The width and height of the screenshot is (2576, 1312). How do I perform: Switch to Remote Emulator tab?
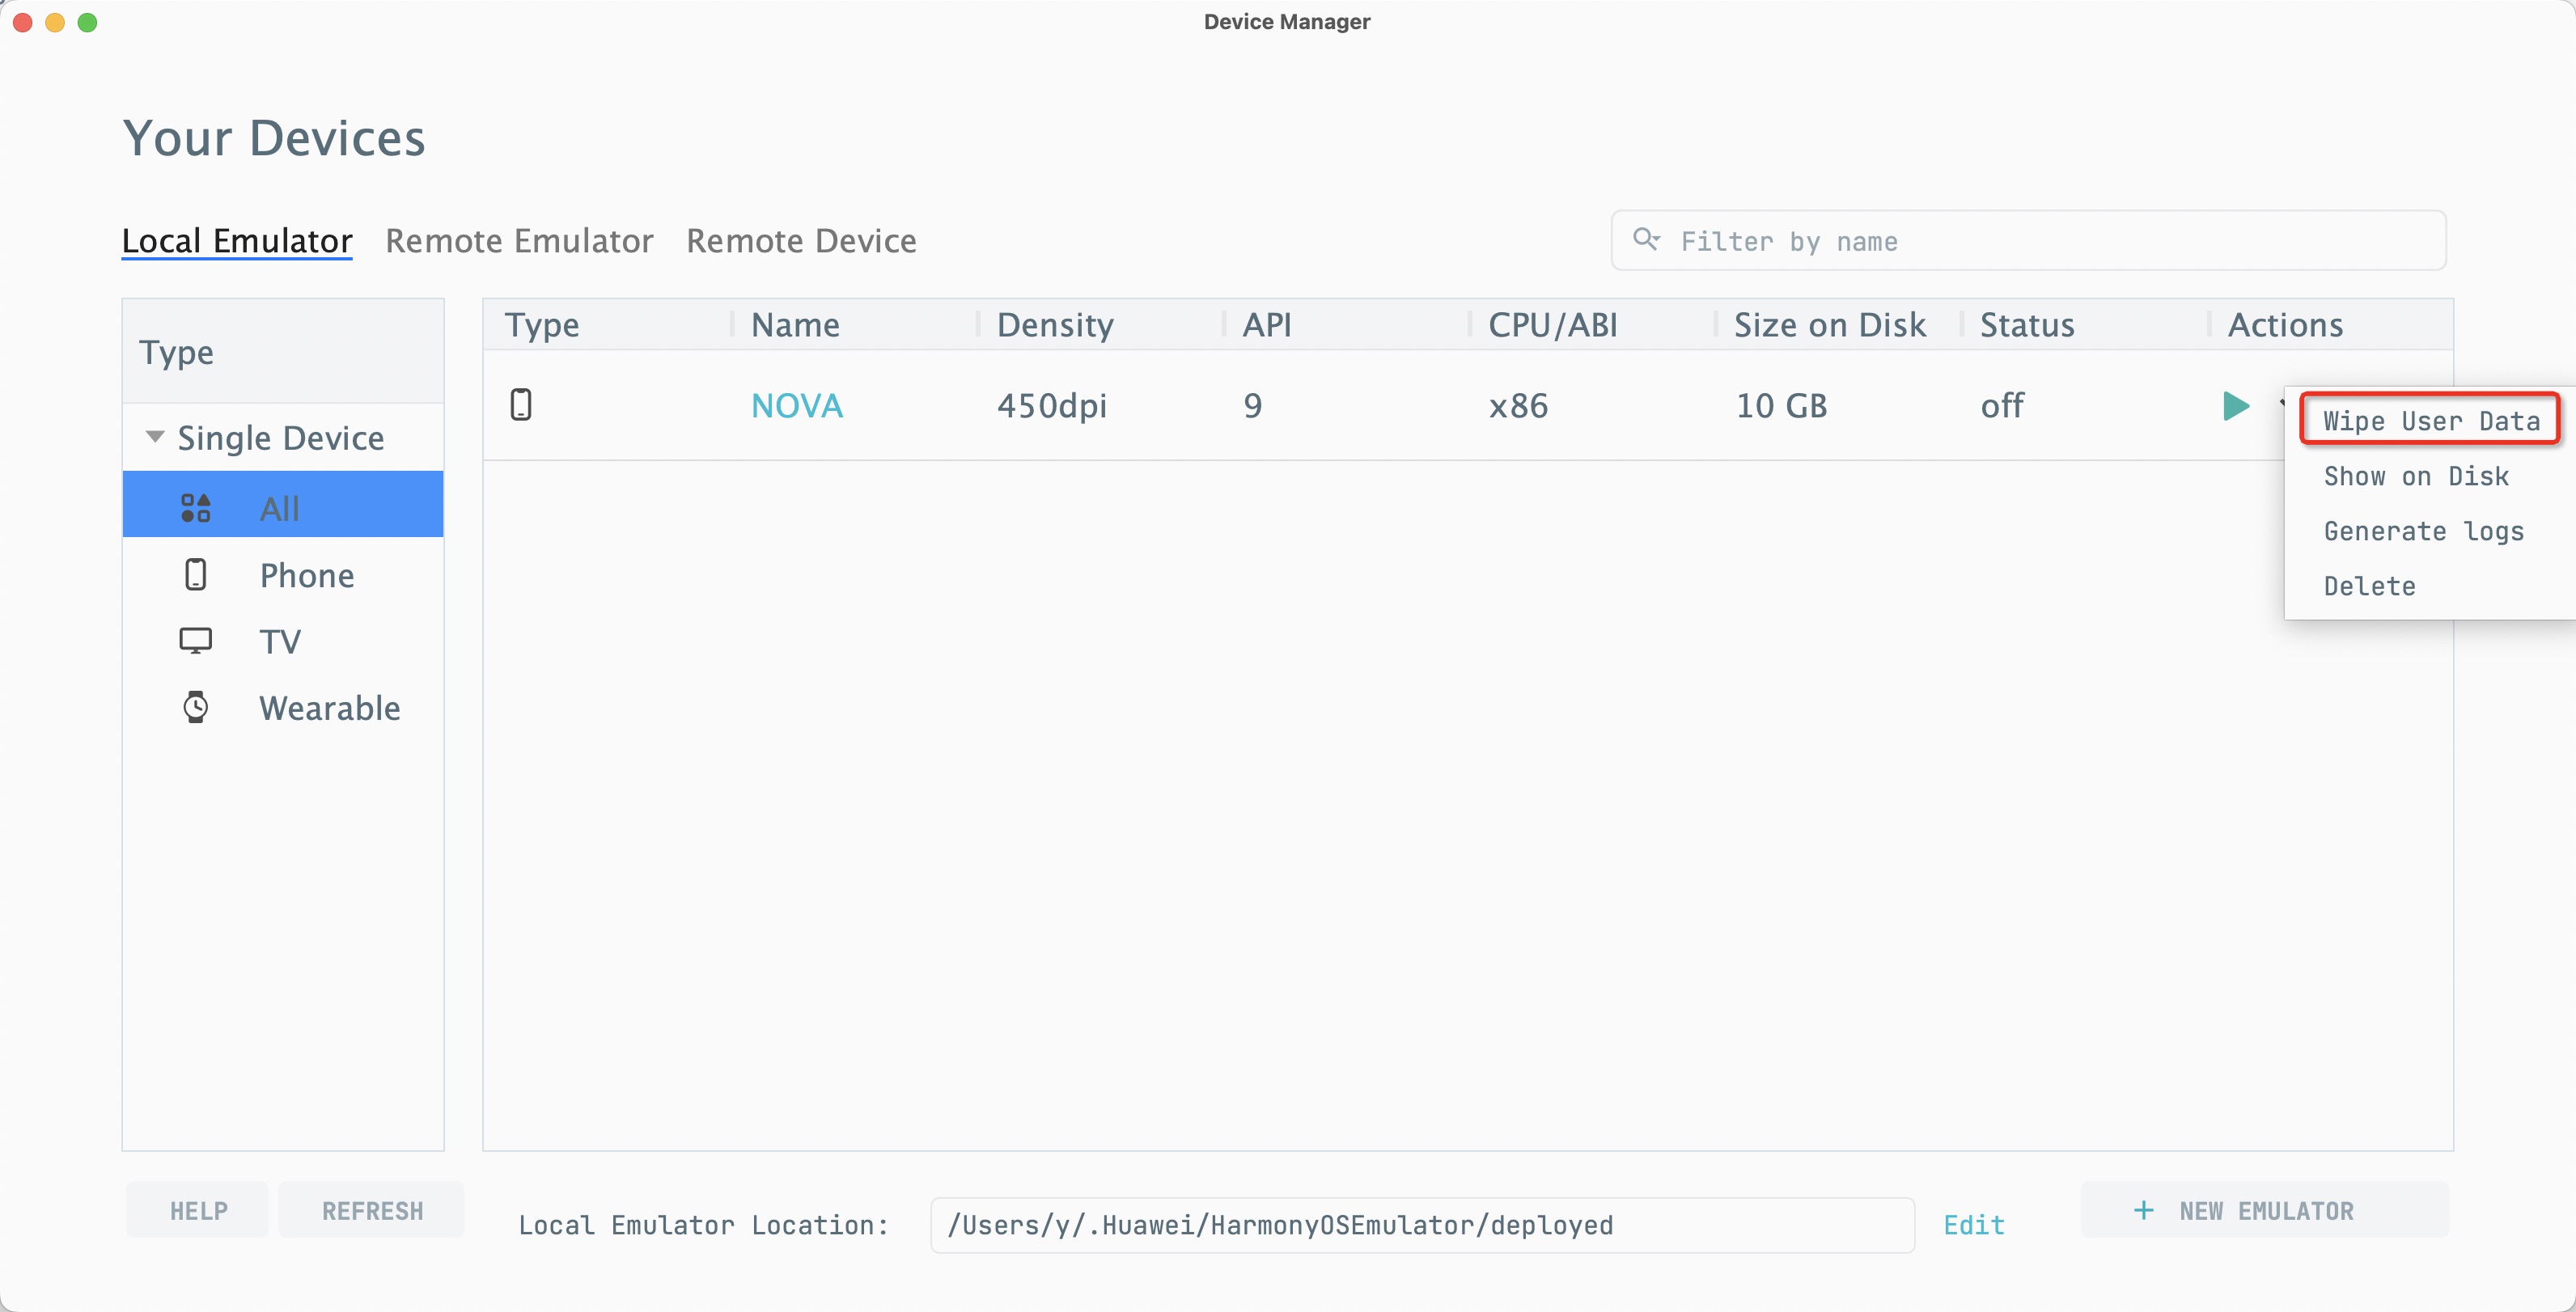coord(519,241)
